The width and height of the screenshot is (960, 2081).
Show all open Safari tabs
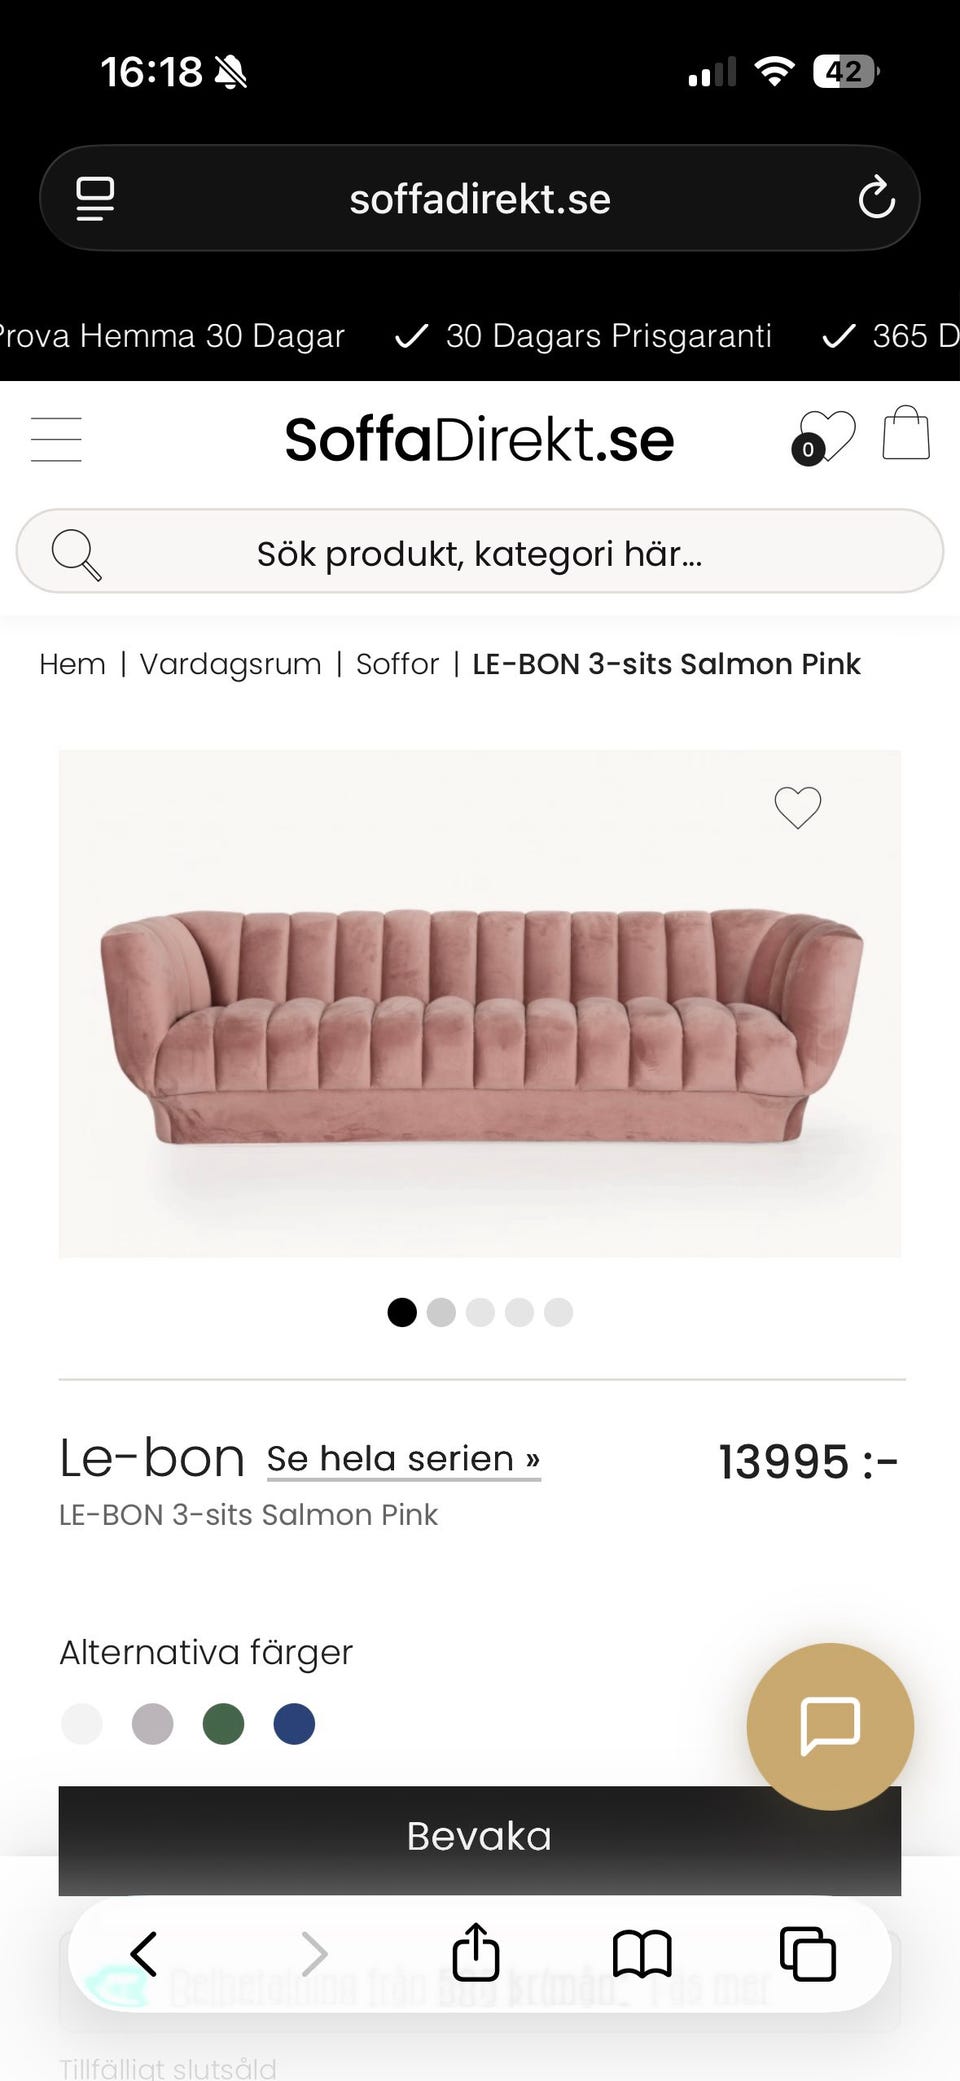click(x=807, y=1953)
